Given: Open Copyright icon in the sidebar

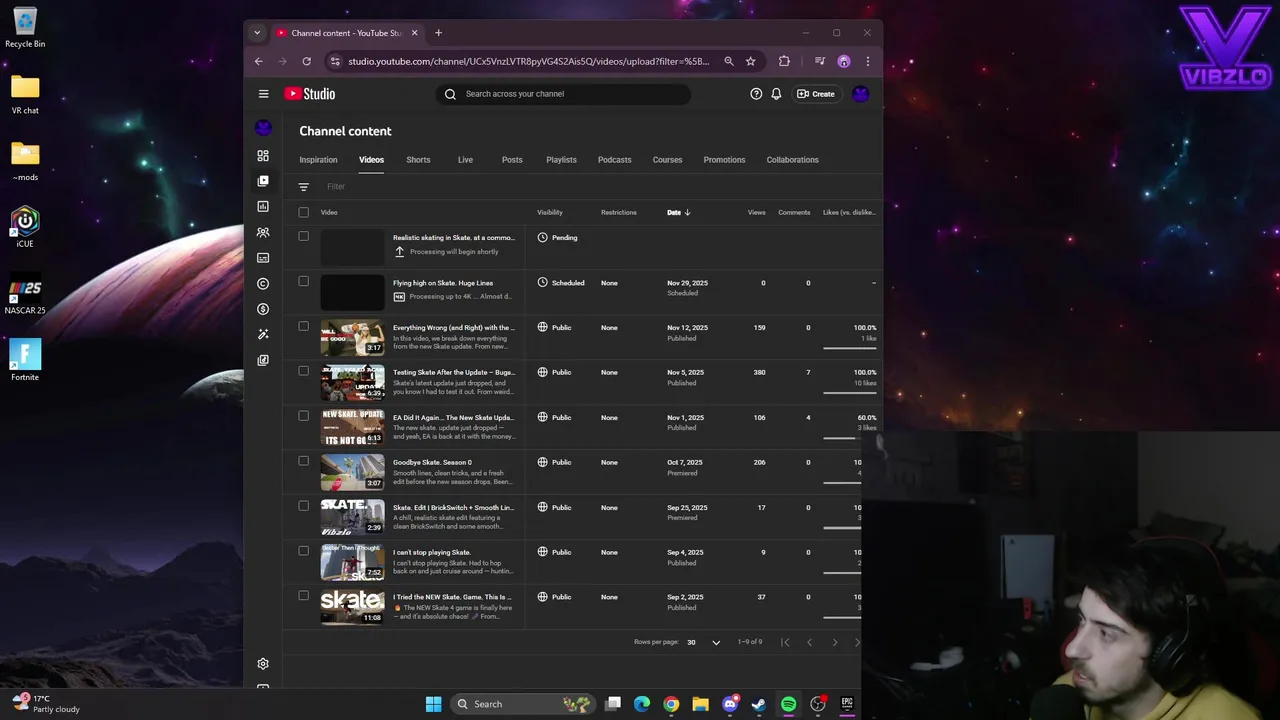Looking at the screenshot, I should point(263,284).
